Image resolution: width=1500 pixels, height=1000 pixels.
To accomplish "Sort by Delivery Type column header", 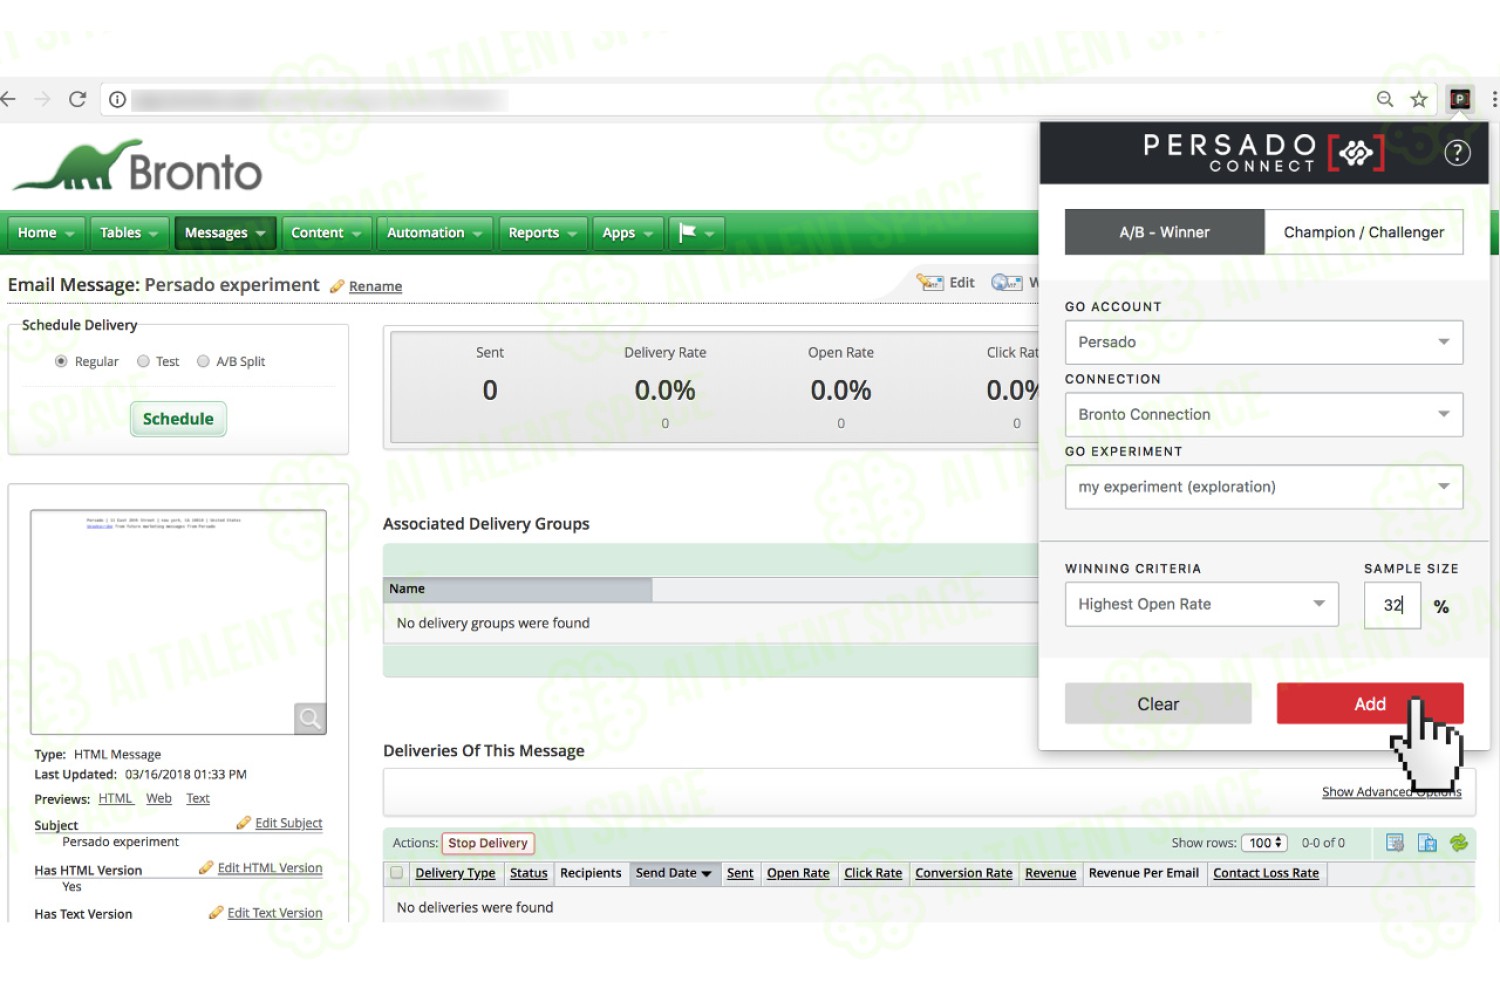I will (x=455, y=873).
